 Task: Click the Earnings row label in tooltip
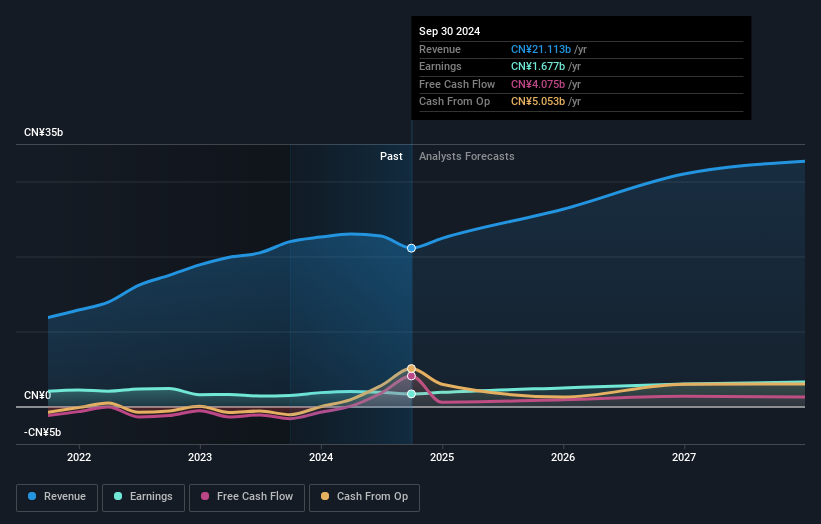[x=440, y=66]
